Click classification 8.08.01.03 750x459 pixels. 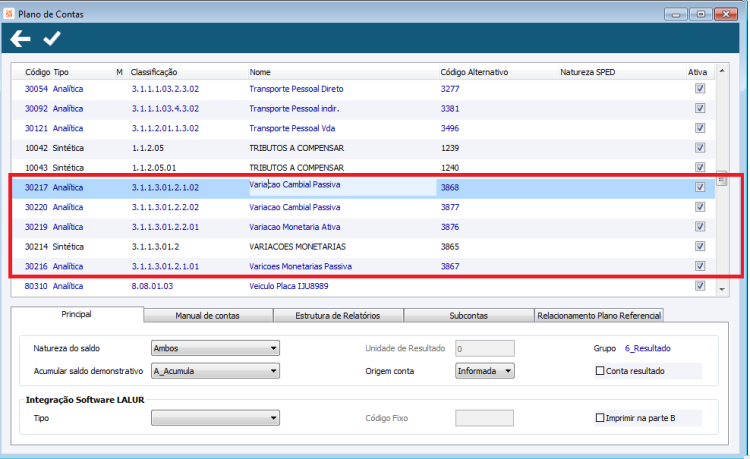tap(152, 286)
